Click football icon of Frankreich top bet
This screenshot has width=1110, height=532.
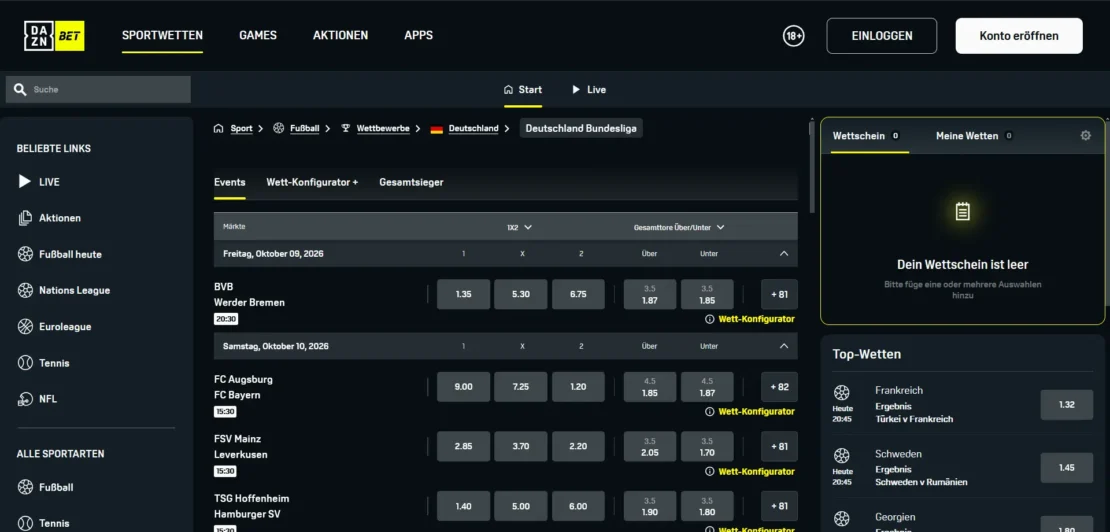point(842,392)
